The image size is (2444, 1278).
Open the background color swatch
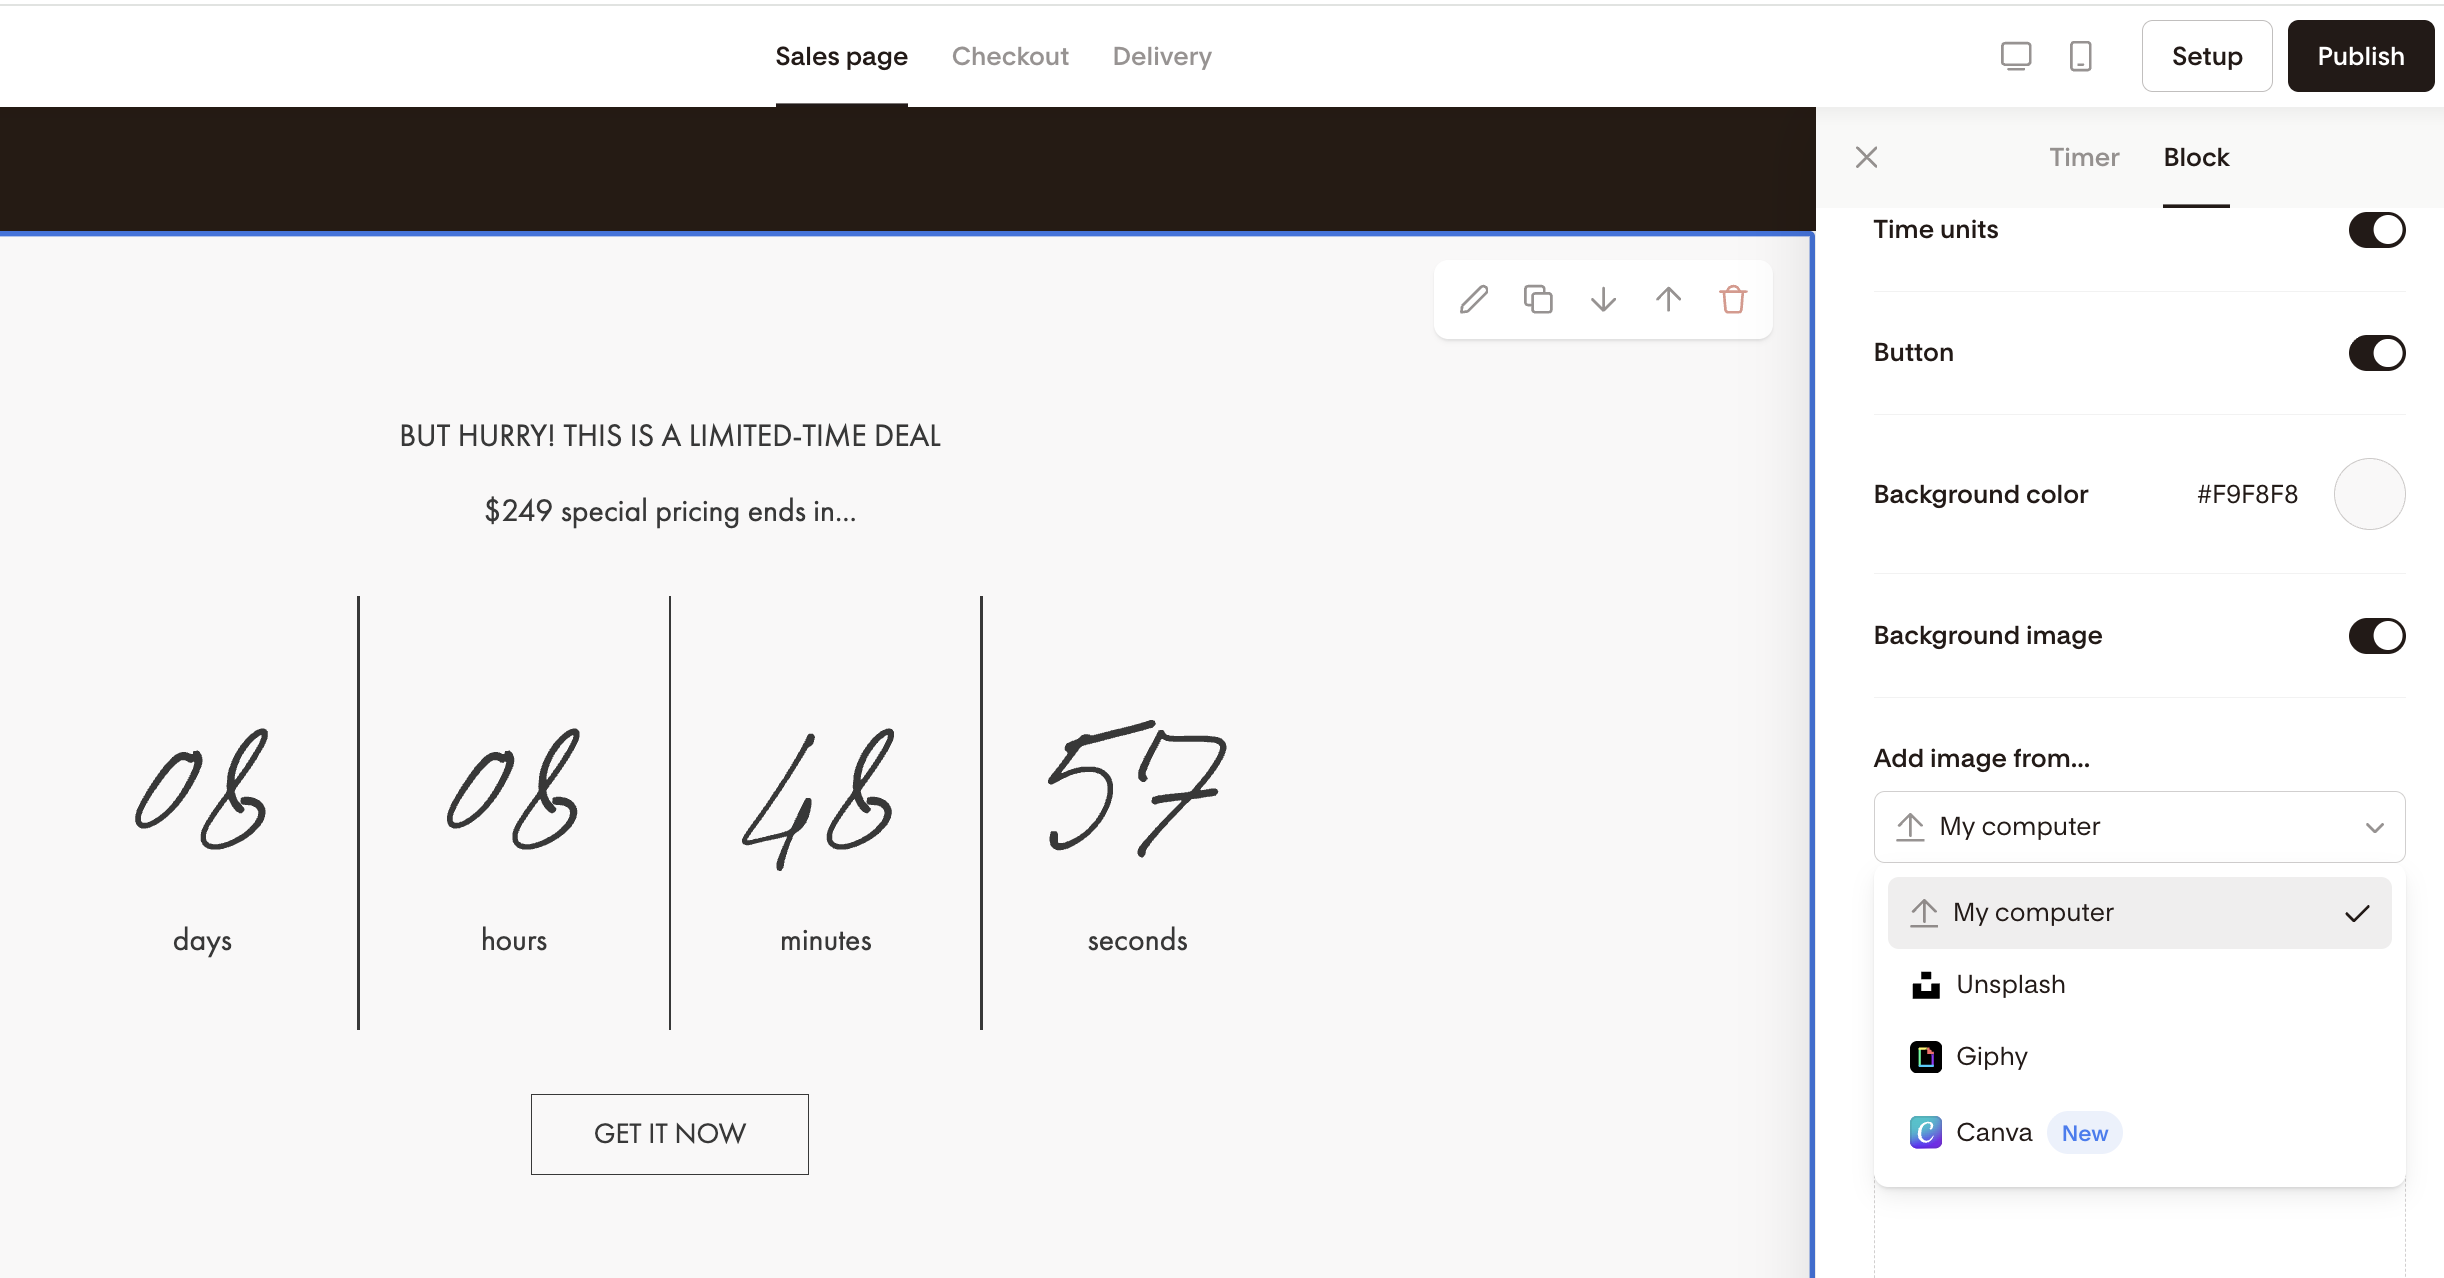[x=2369, y=494]
